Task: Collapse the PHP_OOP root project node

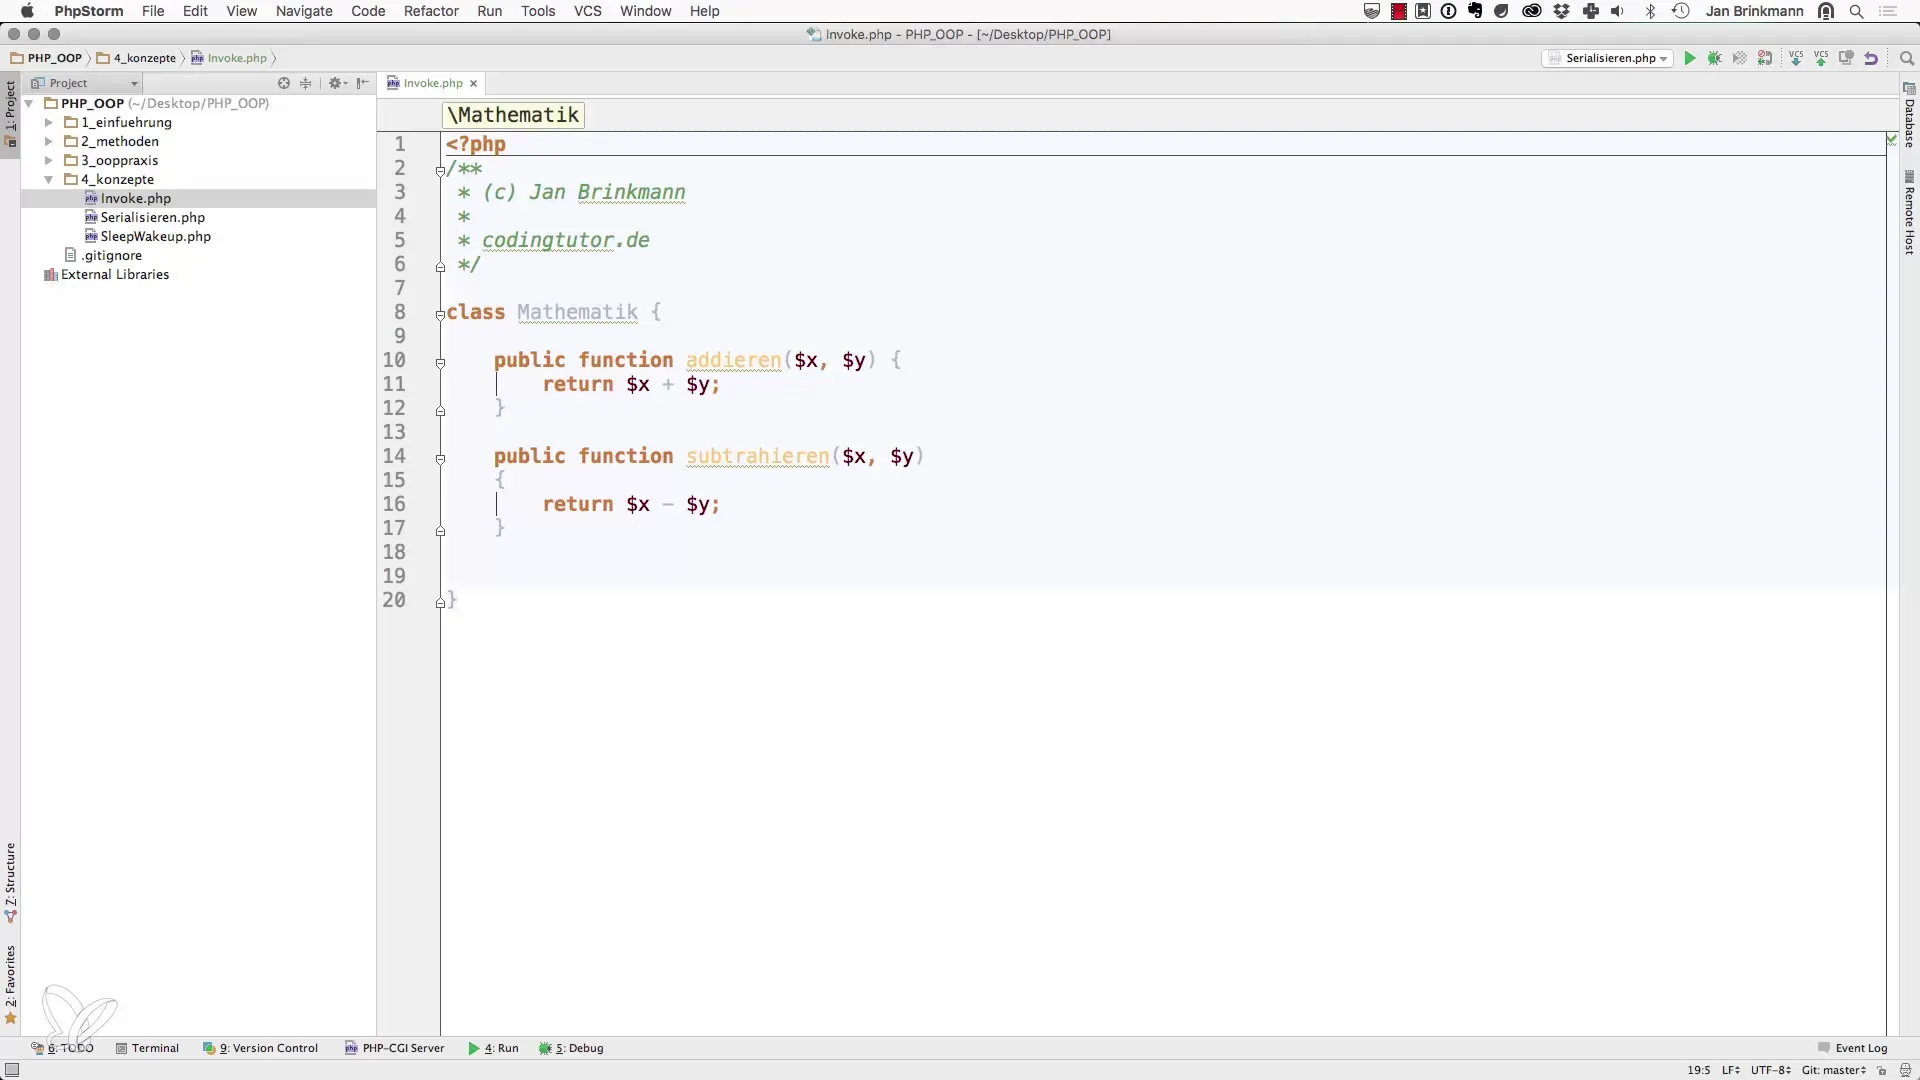Action: pos(30,103)
